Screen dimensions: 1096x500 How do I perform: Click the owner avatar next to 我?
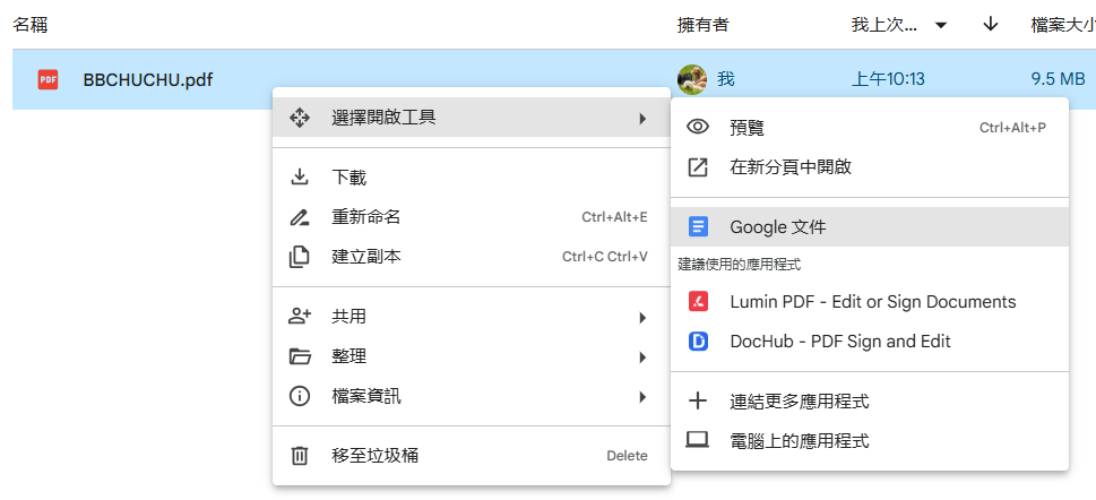691,79
